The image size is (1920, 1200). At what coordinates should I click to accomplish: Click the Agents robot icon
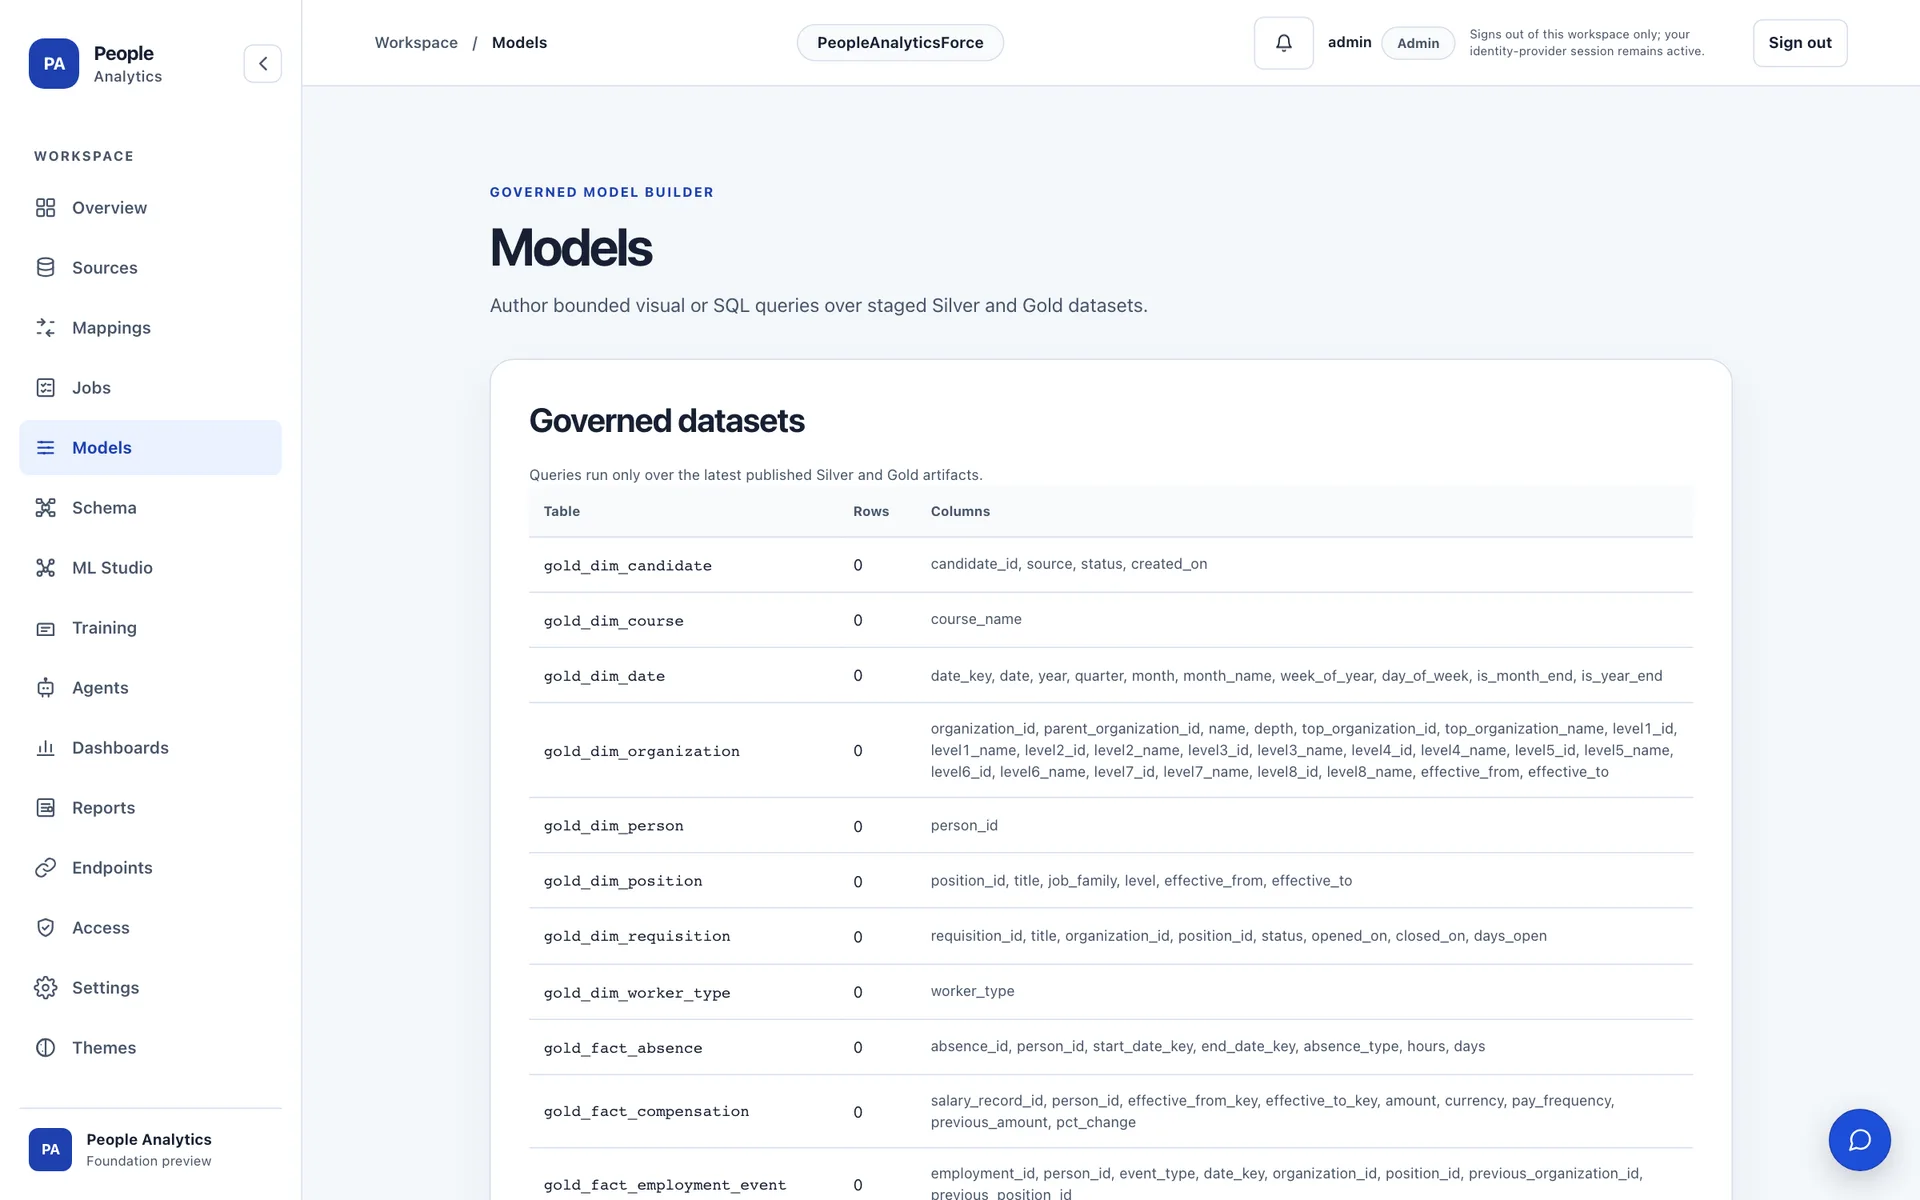(45, 688)
